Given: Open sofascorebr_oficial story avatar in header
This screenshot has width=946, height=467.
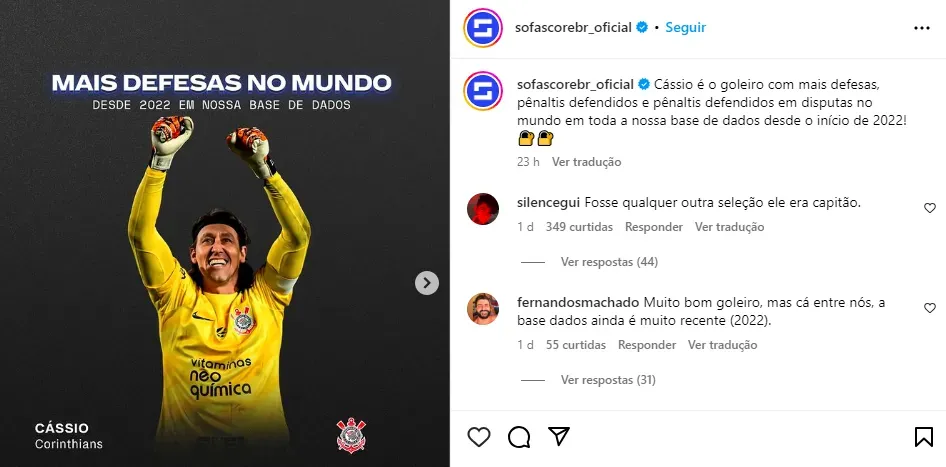Looking at the screenshot, I should tap(483, 28).
